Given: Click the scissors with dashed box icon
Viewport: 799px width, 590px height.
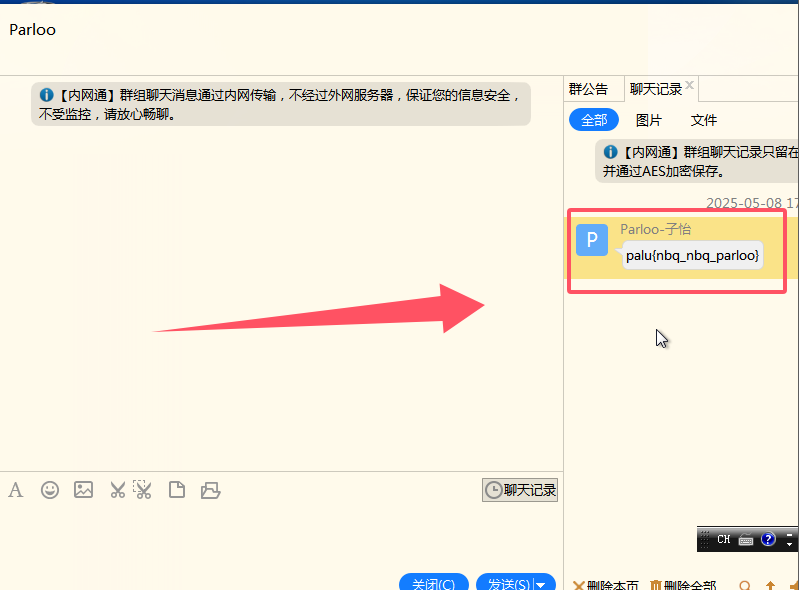Looking at the screenshot, I should pyautogui.click(x=143, y=490).
